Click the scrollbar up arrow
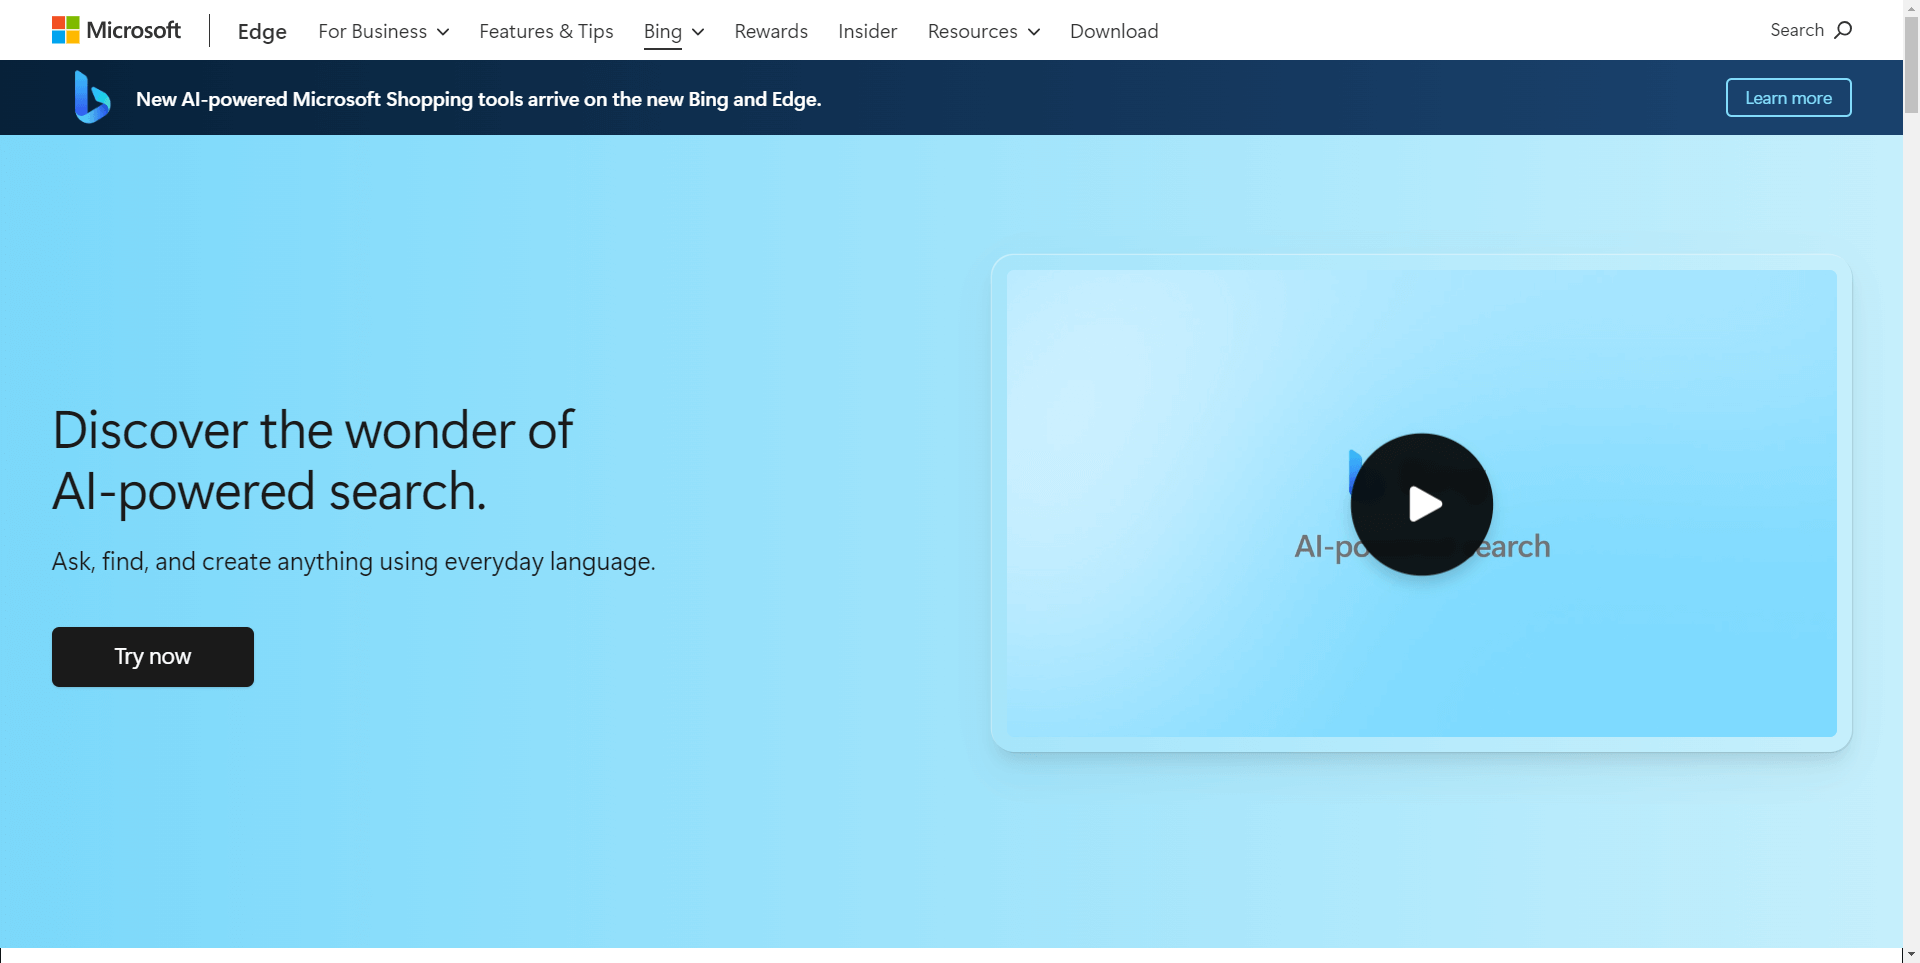Screen dimensions: 1920x963 pyautogui.click(x=1911, y=7)
